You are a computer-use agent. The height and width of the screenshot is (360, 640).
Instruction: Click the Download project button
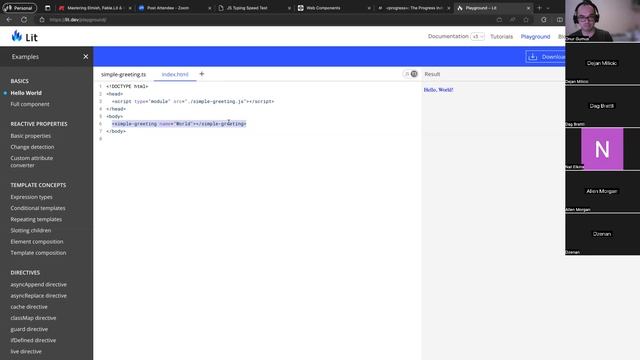545,57
